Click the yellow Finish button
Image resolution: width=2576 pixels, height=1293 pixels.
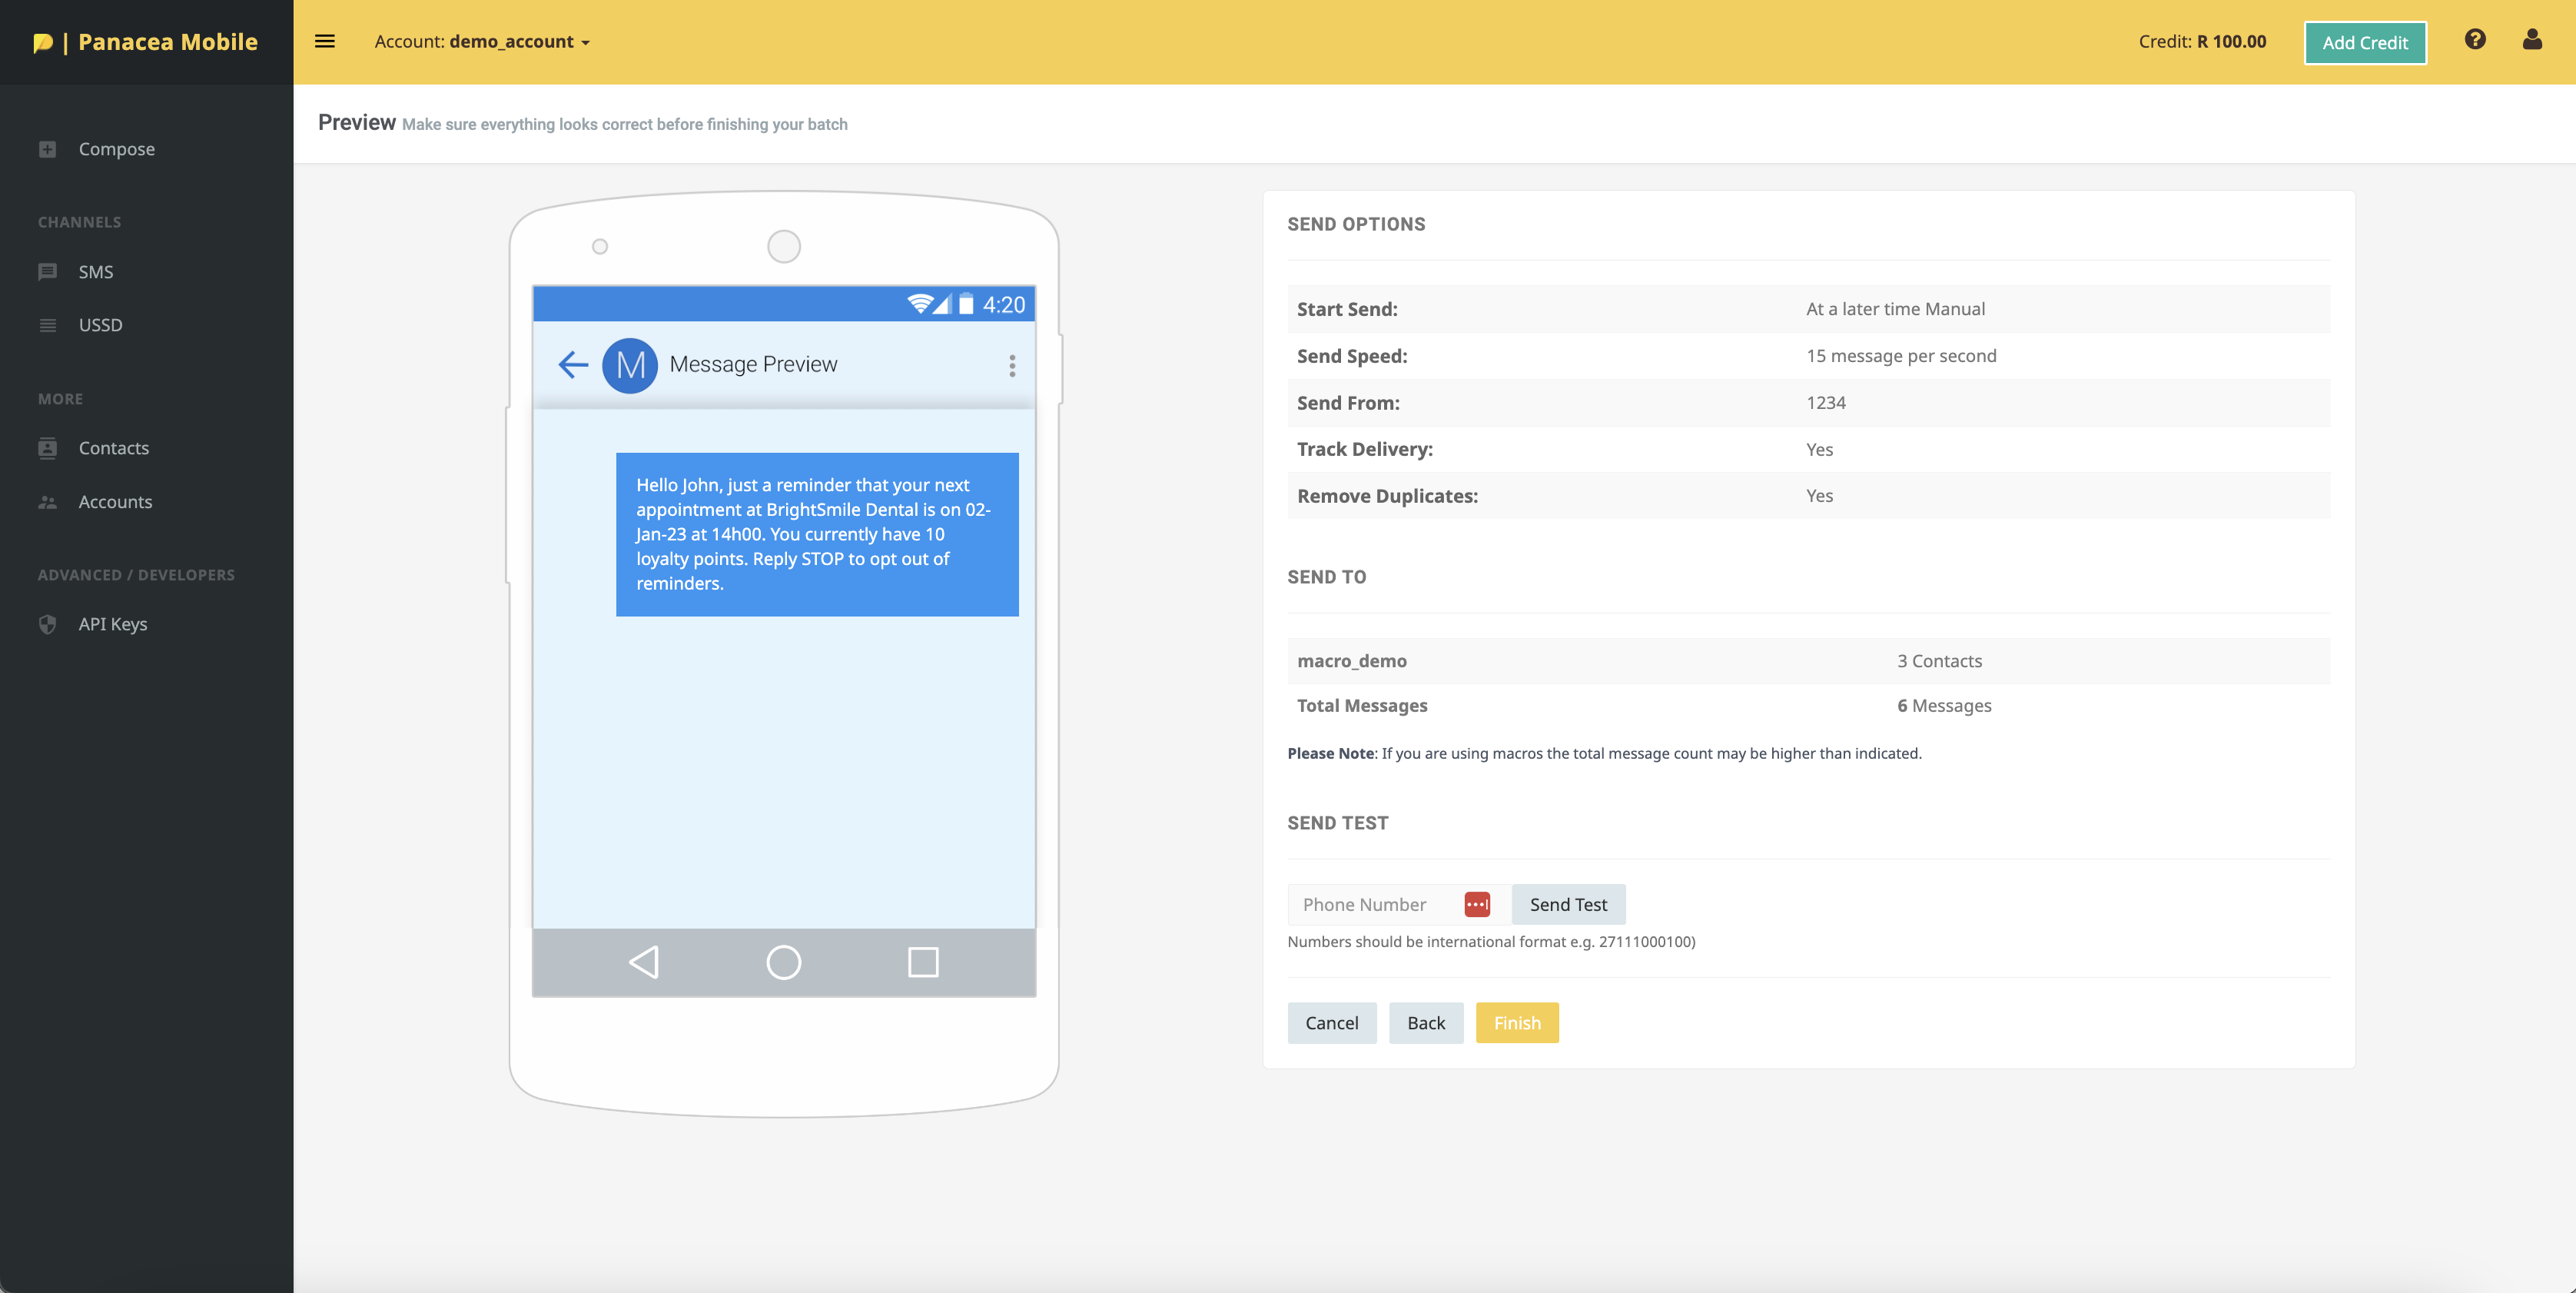[x=1516, y=1022]
